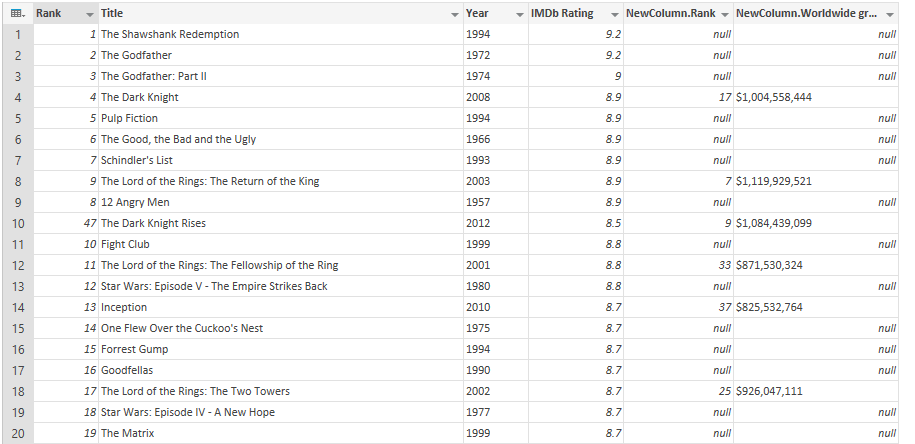The height and width of the screenshot is (444, 915).
Task: Open the NewColumn.Rank filter dropdown arrow
Action: [x=724, y=14]
